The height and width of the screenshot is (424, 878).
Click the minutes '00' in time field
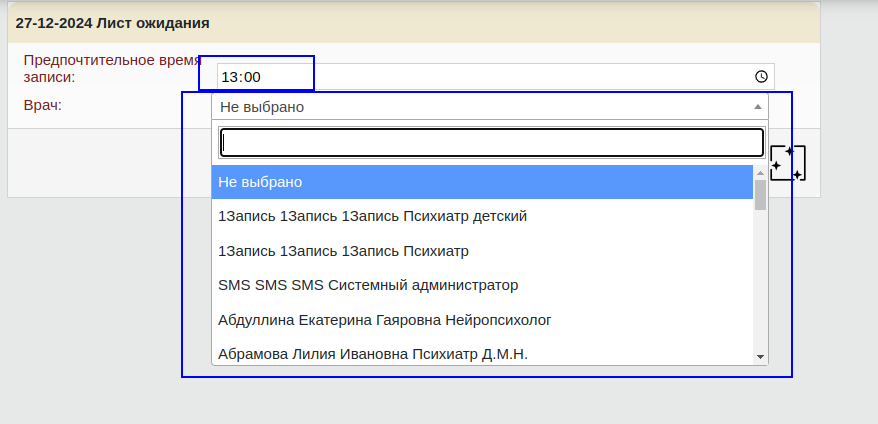252,76
